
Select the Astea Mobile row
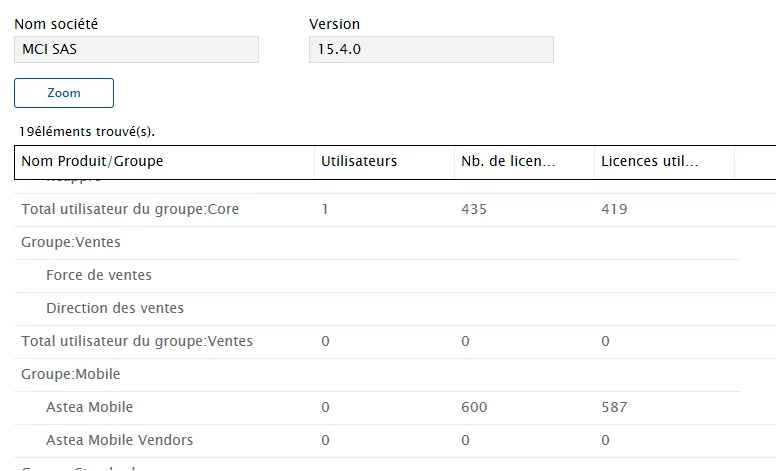[x=395, y=408]
